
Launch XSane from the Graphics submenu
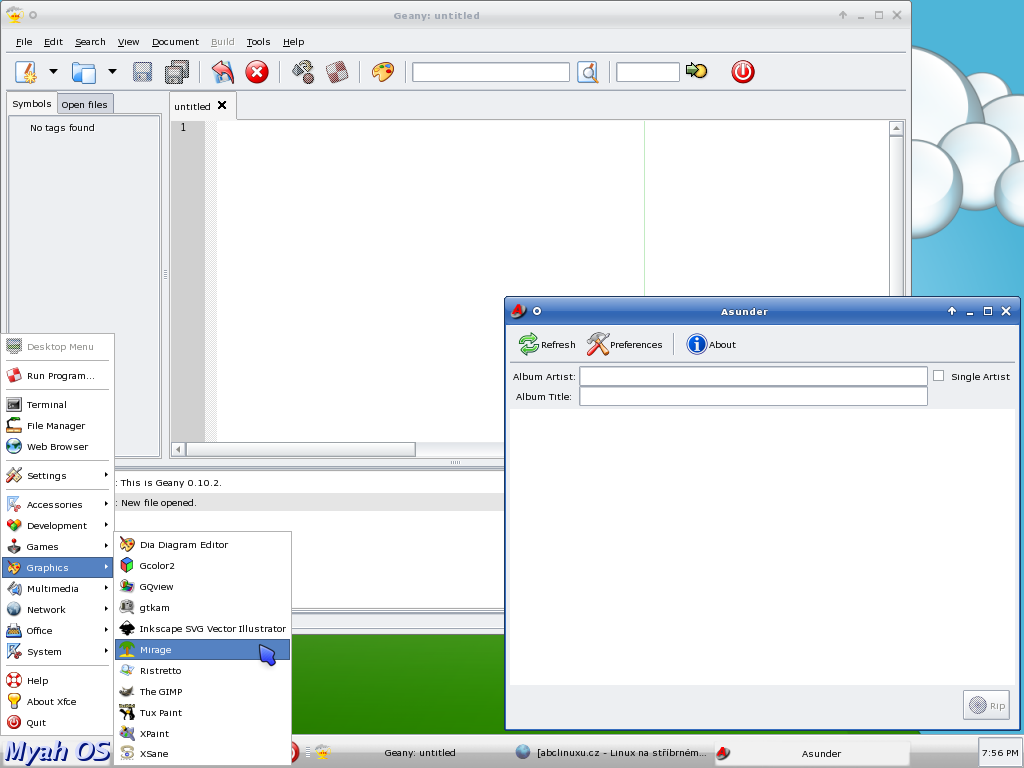coord(202,754)
